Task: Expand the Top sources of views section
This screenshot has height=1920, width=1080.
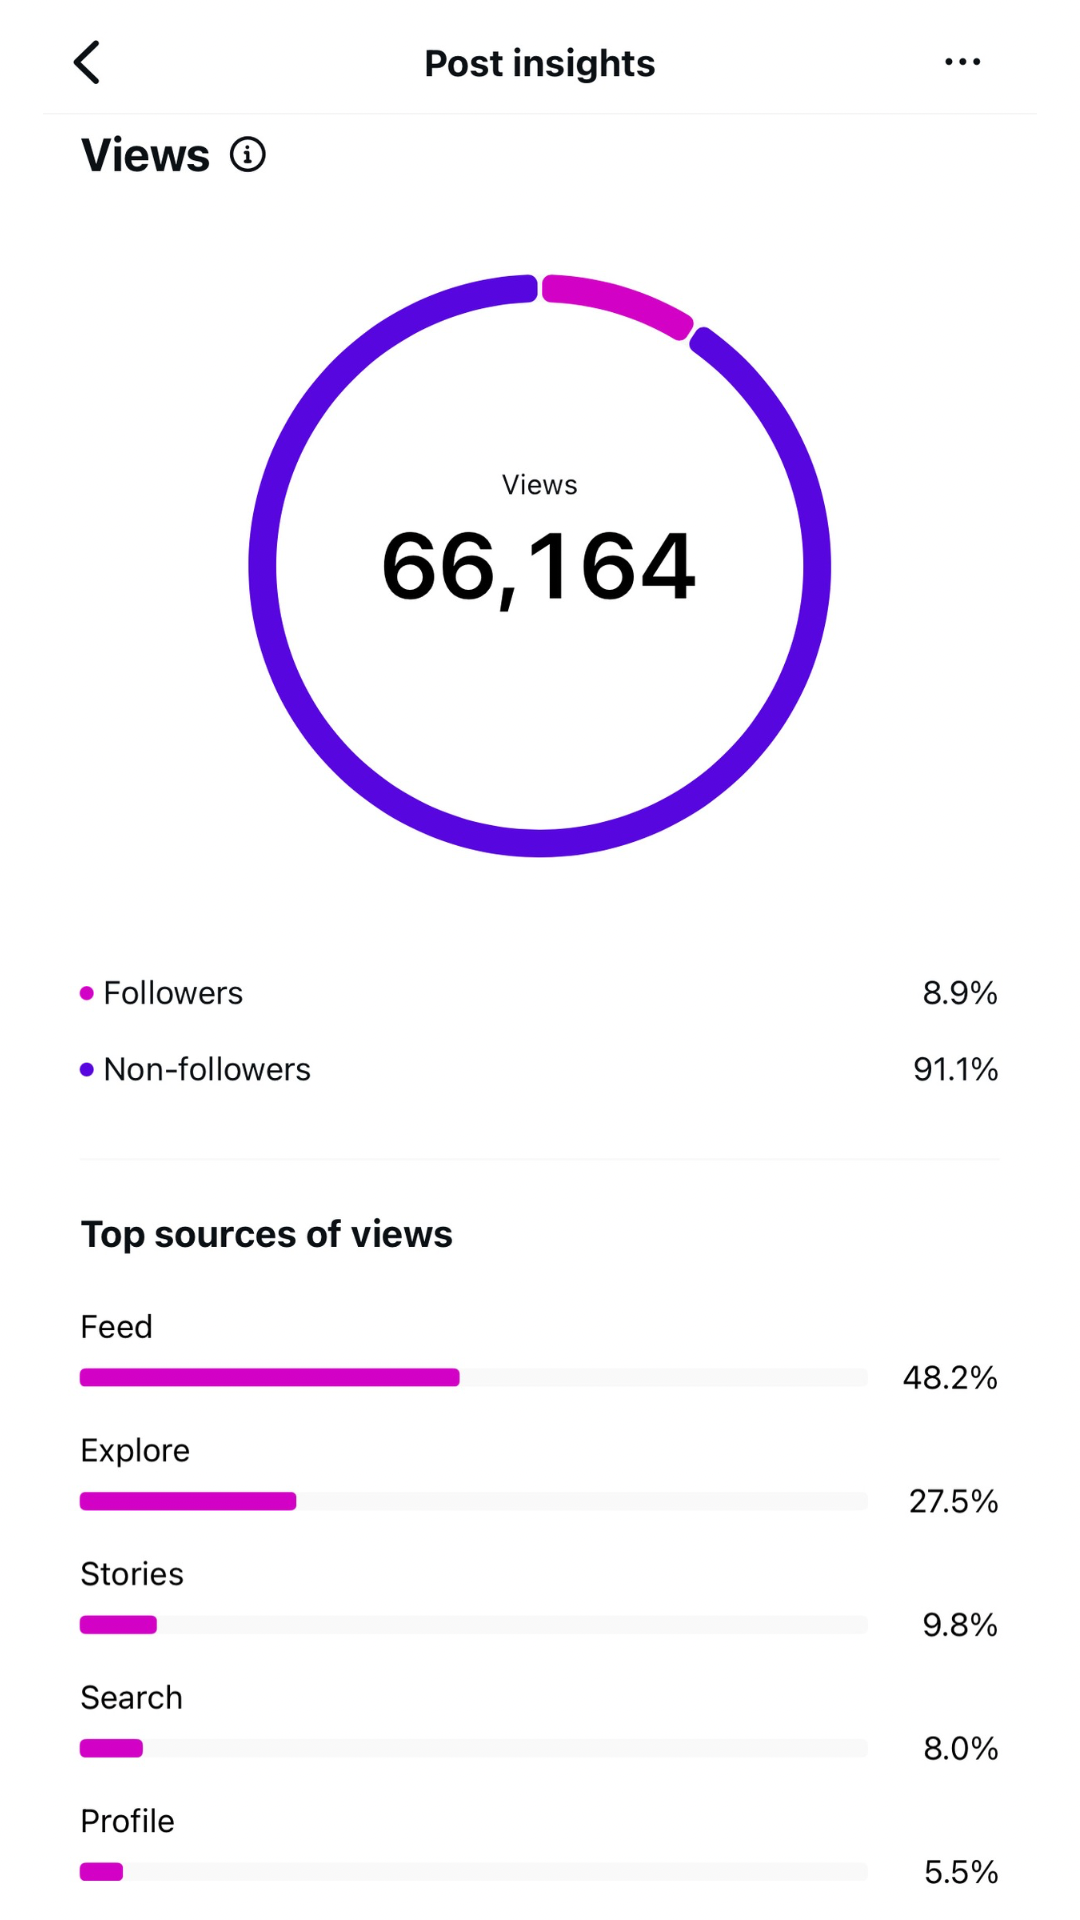Action: tap(267, 1234)
